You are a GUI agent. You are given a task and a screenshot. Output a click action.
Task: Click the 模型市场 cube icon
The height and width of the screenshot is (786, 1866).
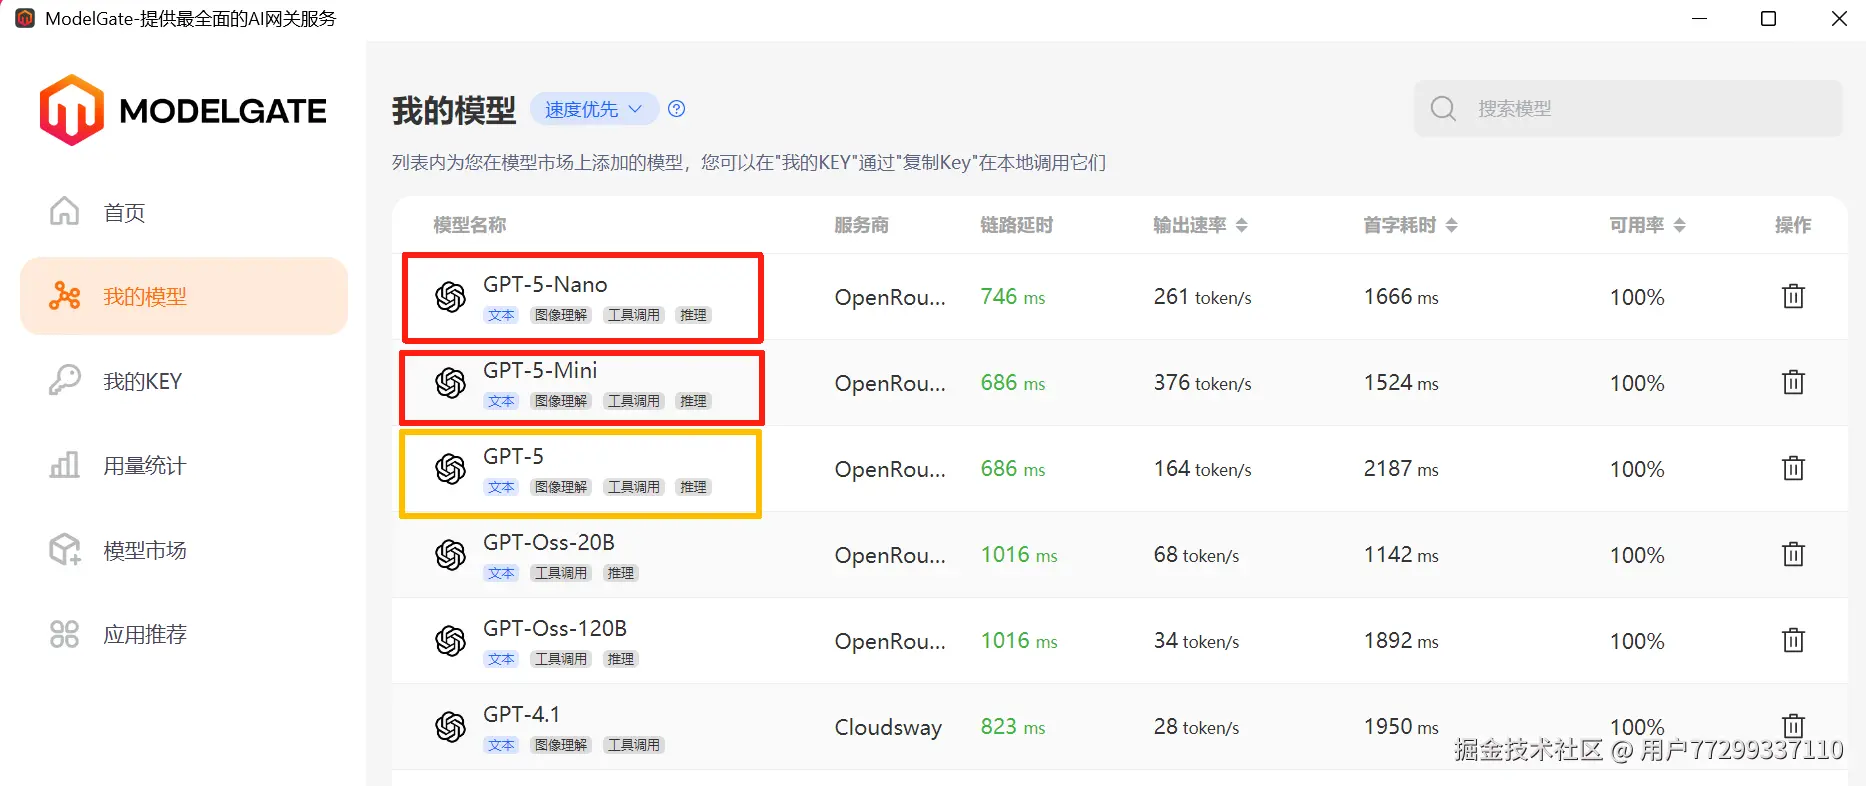(x=65, y=549)
